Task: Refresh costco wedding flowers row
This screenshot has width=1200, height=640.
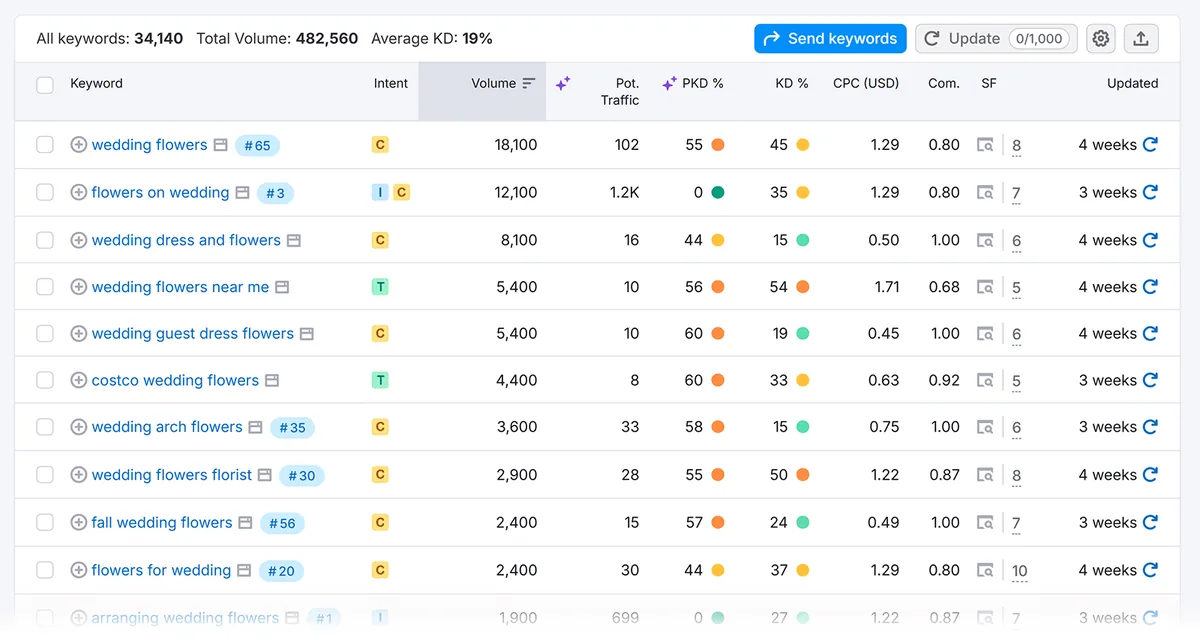Action: tap(1150, 380)
